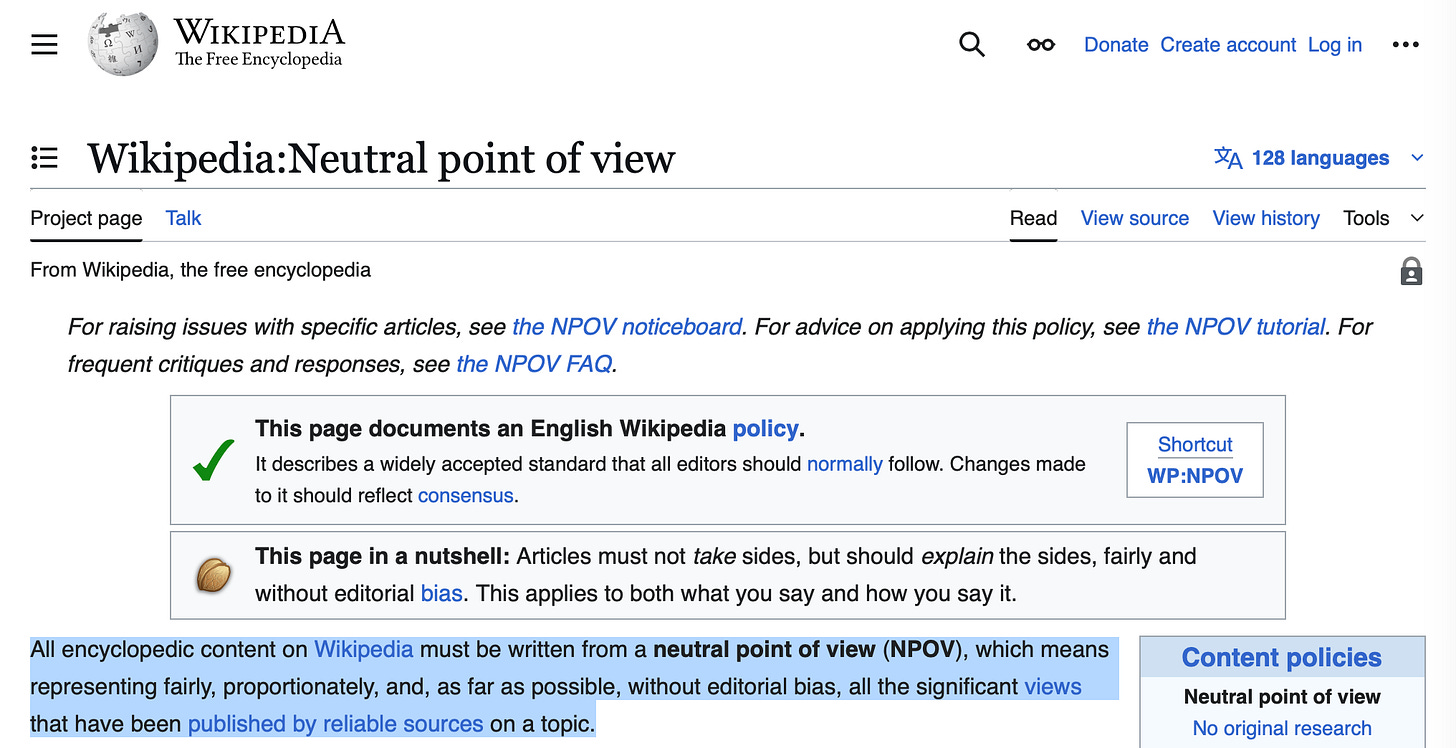Click the Wikipedia globe logo
Image resolution: width=1456 pixels, height=748 pixels.
coord(122,43)
